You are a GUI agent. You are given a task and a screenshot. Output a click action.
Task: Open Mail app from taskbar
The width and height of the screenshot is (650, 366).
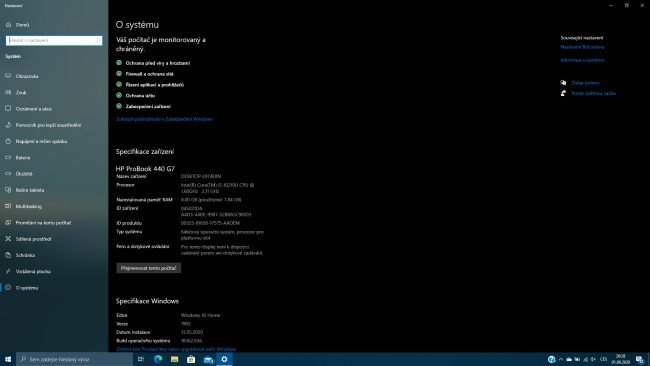[x=208, y=359]
